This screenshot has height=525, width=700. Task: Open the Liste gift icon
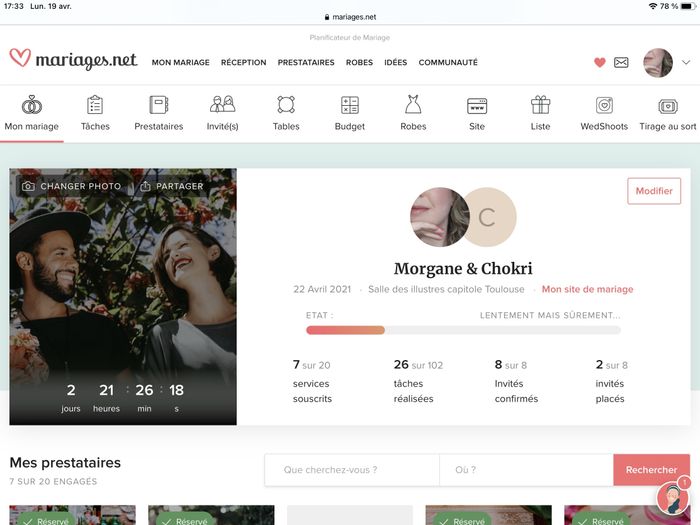point(540,105)
